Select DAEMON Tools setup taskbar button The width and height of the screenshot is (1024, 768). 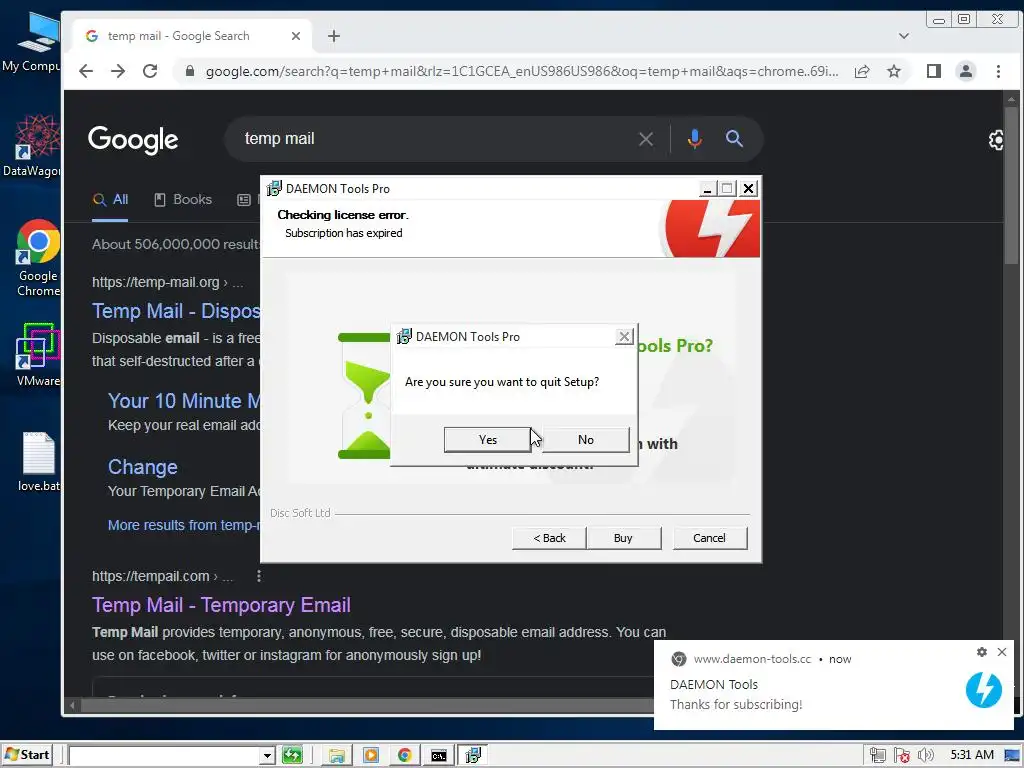(x=473, y=756)
